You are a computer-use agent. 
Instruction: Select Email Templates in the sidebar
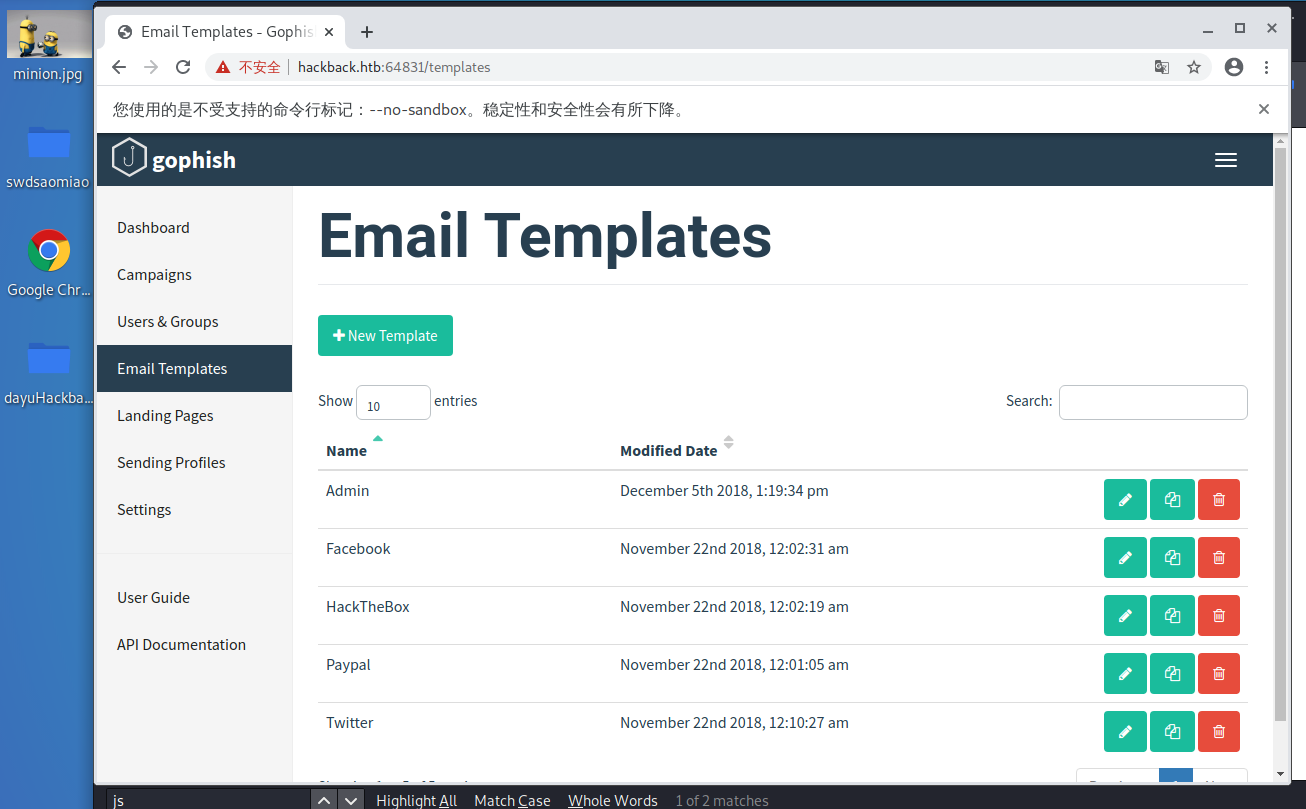(194, 369)
